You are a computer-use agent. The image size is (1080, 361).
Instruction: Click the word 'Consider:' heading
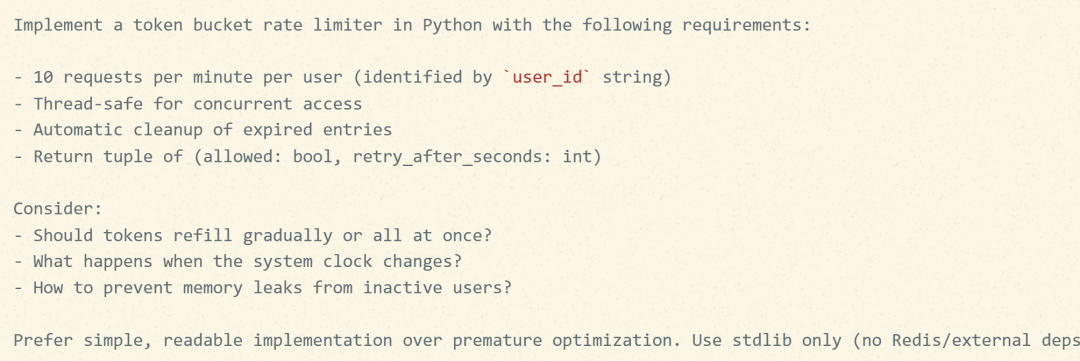coord(58,209)
